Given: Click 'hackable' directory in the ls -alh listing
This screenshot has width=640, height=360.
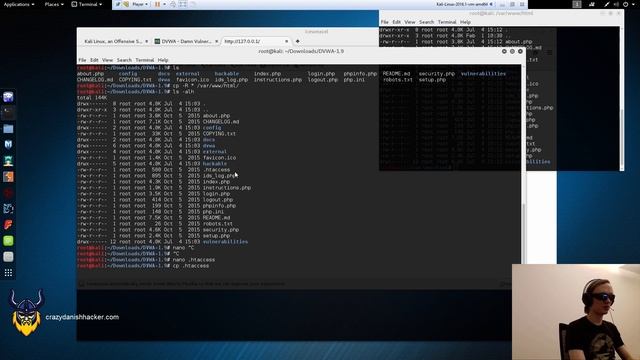Looking at the screenshot, I should click(215, 164).
